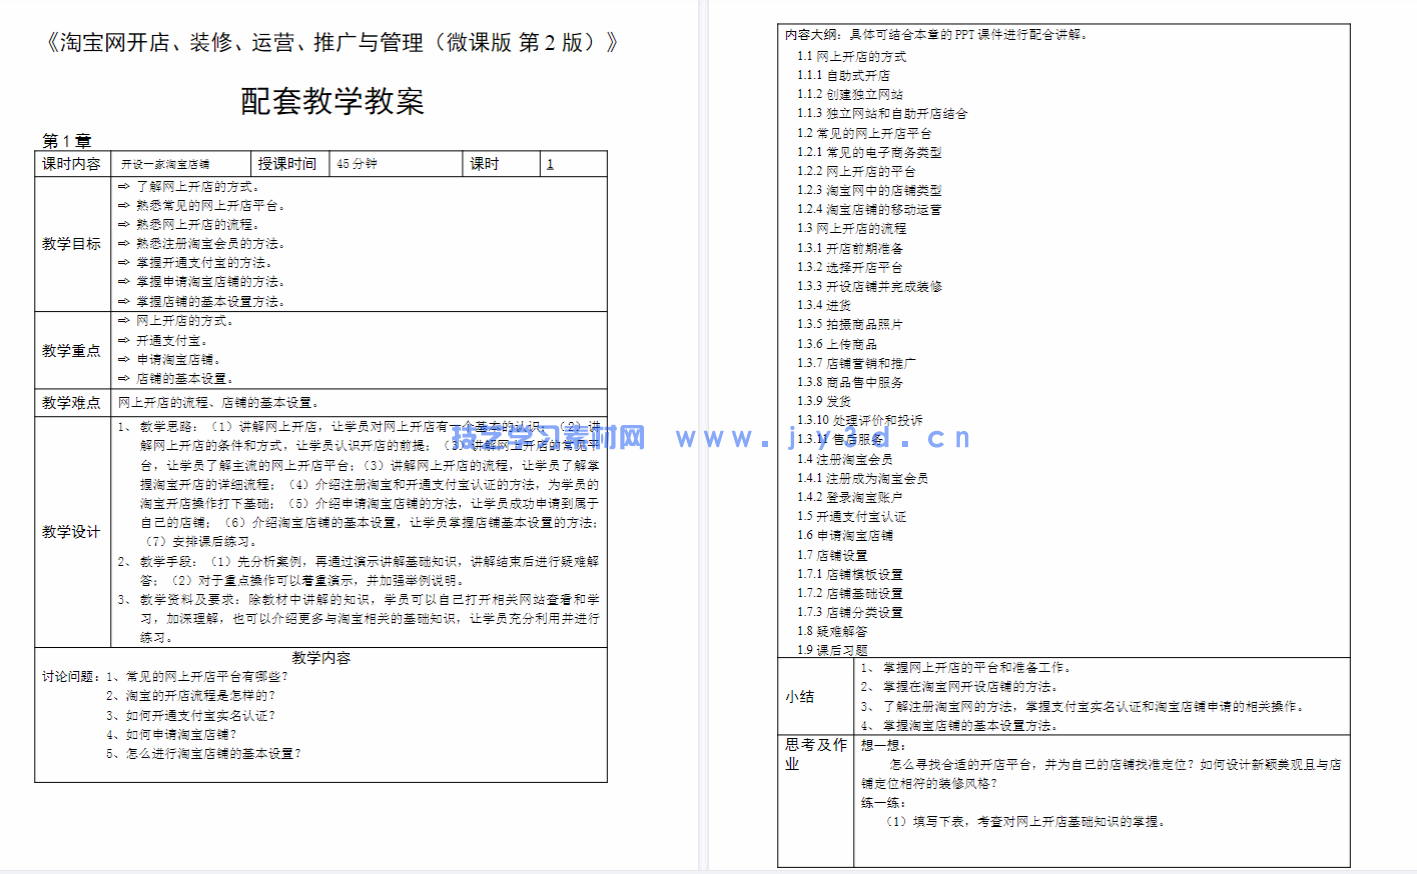The height and width of the screenshot is (874, 1417).
Task: Click the 课时 value showing 1
Action: [x=549, y=164]
